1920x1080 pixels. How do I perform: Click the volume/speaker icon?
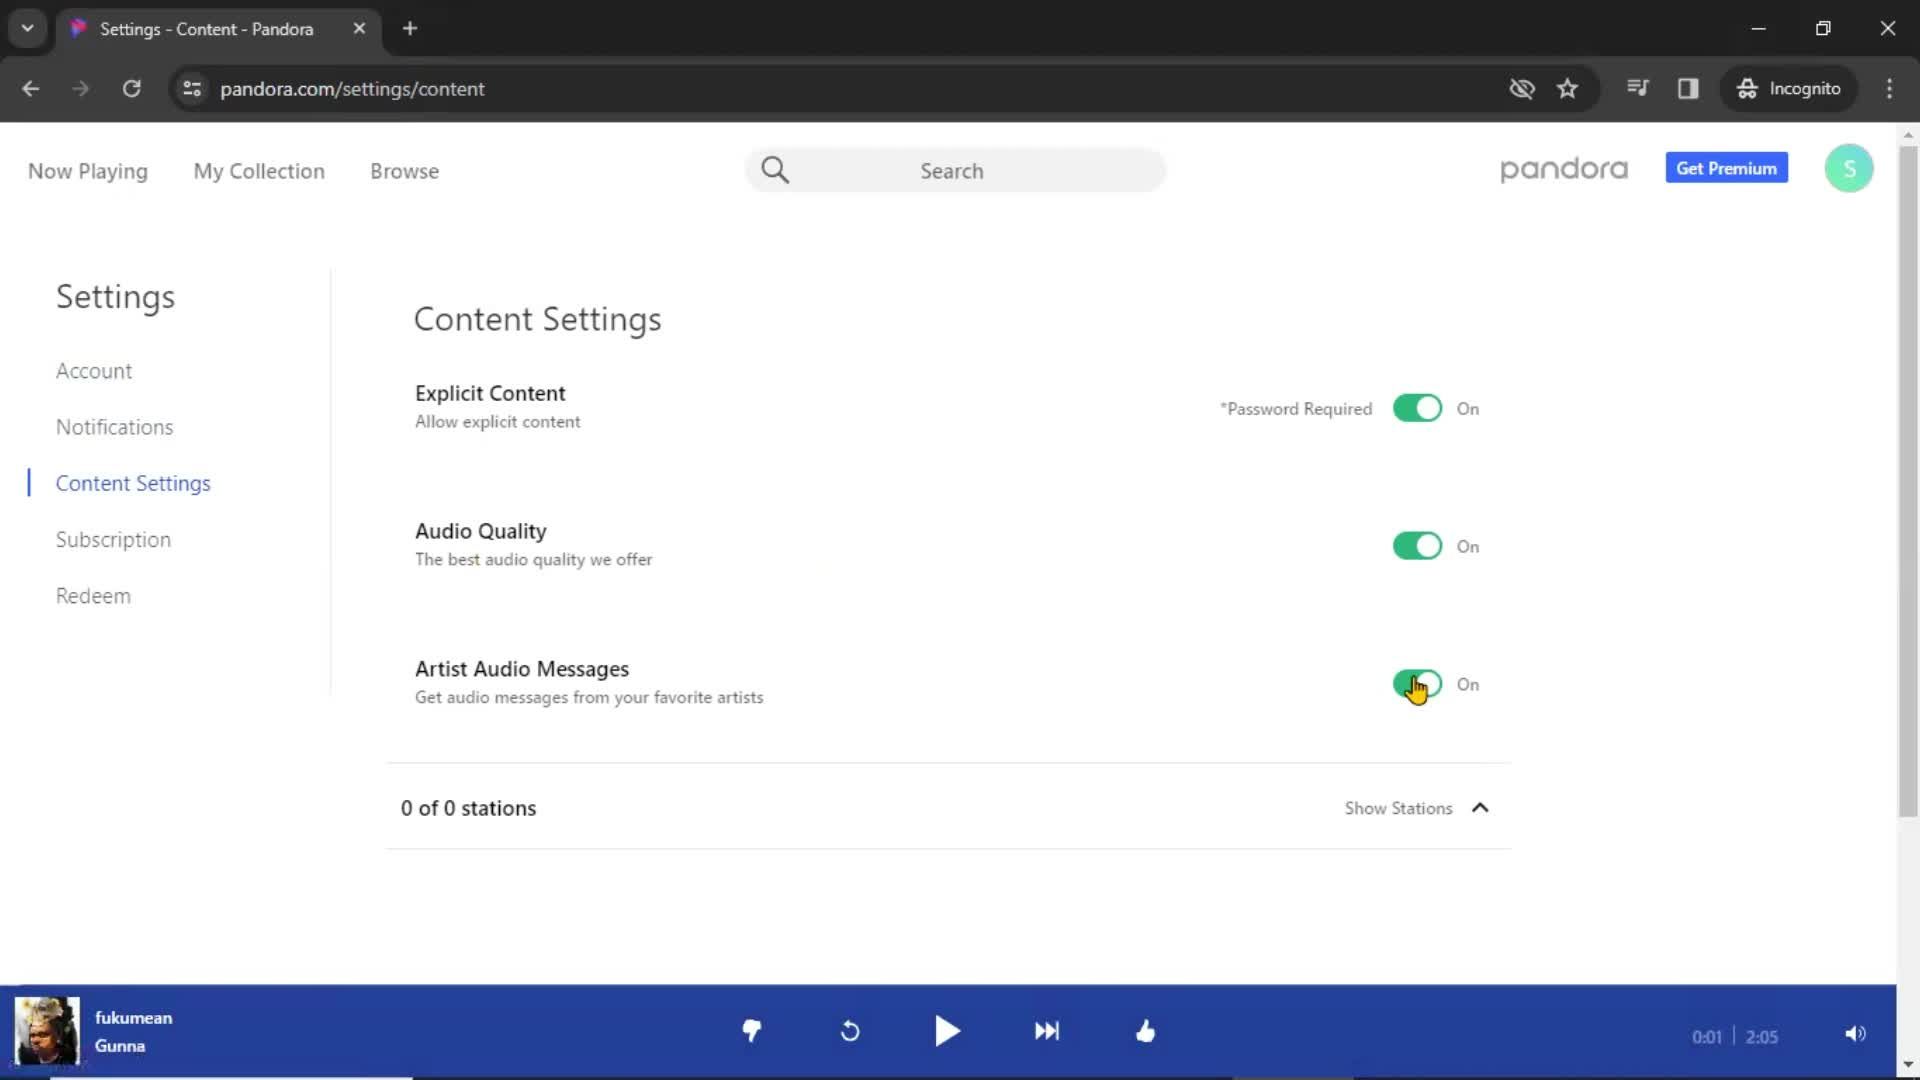(x=1855, y=1033)
